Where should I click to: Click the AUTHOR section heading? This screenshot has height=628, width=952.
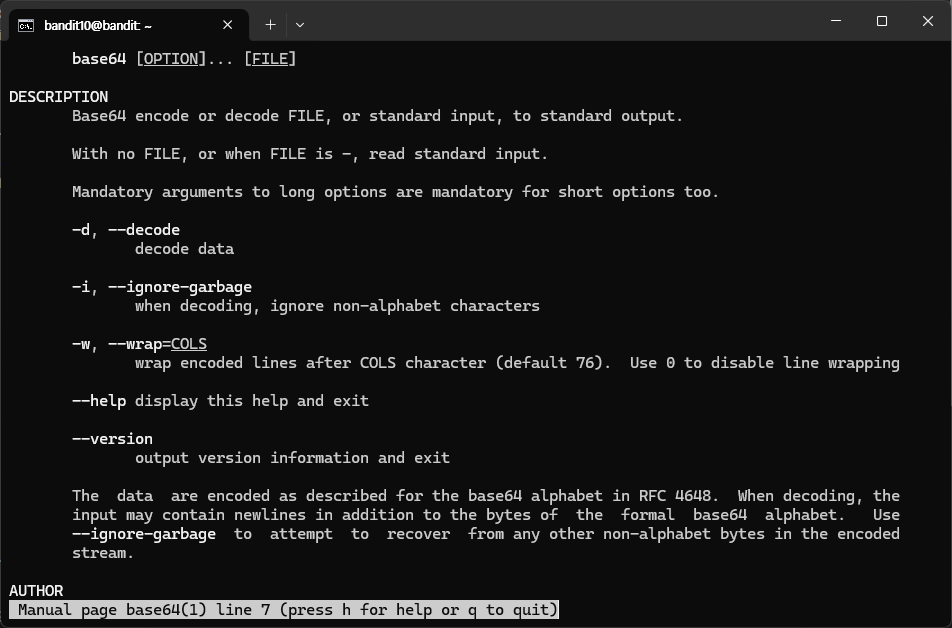(x=36, y=590)
